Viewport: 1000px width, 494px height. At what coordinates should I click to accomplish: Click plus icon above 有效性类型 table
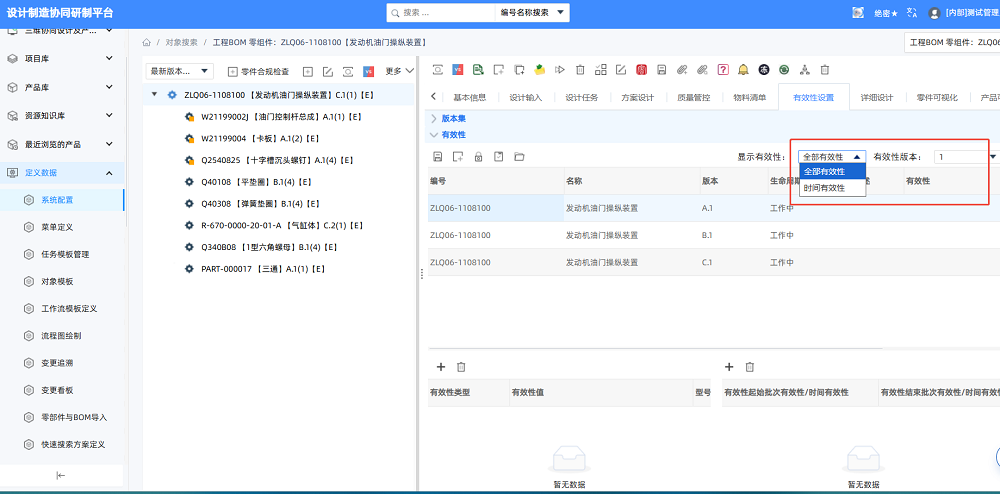pos(441,367)
